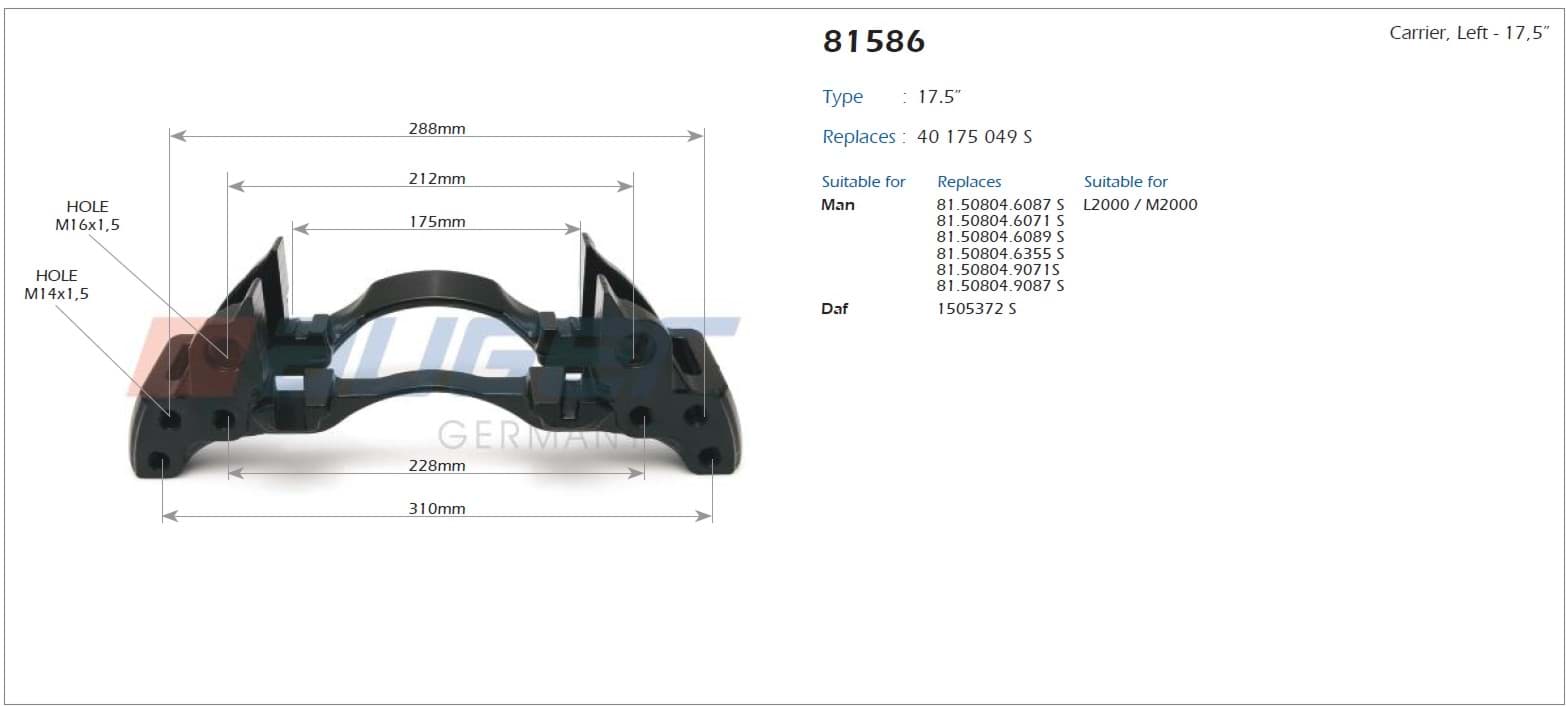The height and width of the screenshot is (707, 1567).
Task: Click the 228mm dimension label
Action: coord(437,466)
